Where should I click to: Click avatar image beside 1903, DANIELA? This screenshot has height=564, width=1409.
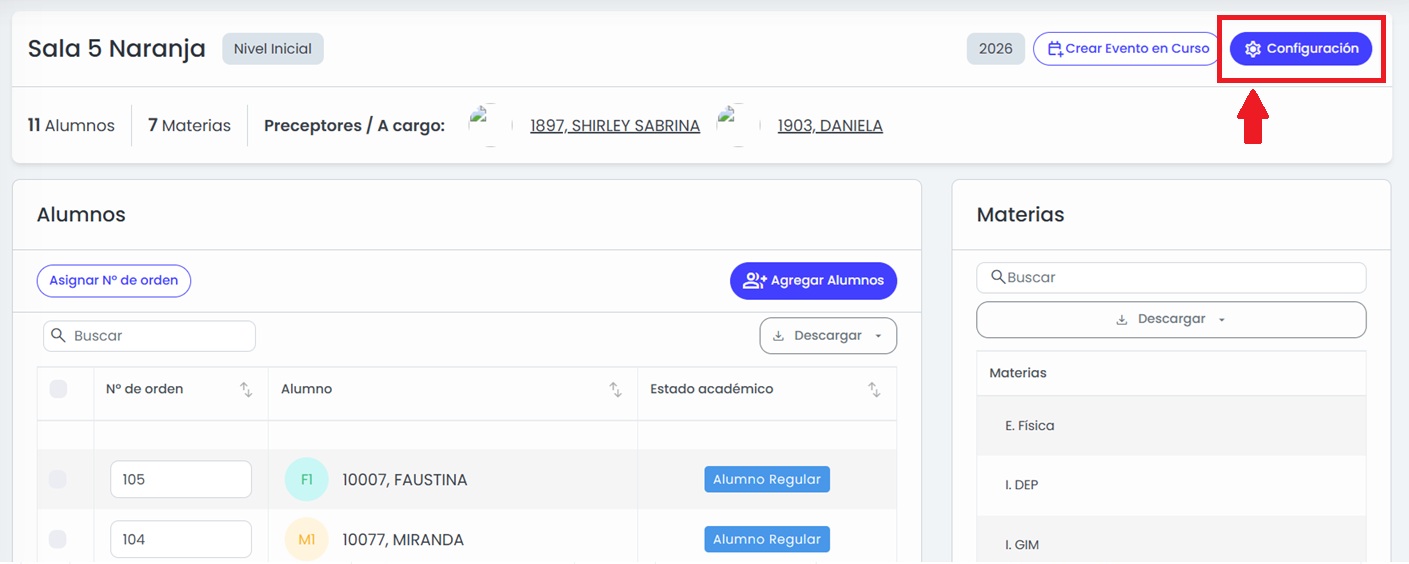click(x=737, y=125)
